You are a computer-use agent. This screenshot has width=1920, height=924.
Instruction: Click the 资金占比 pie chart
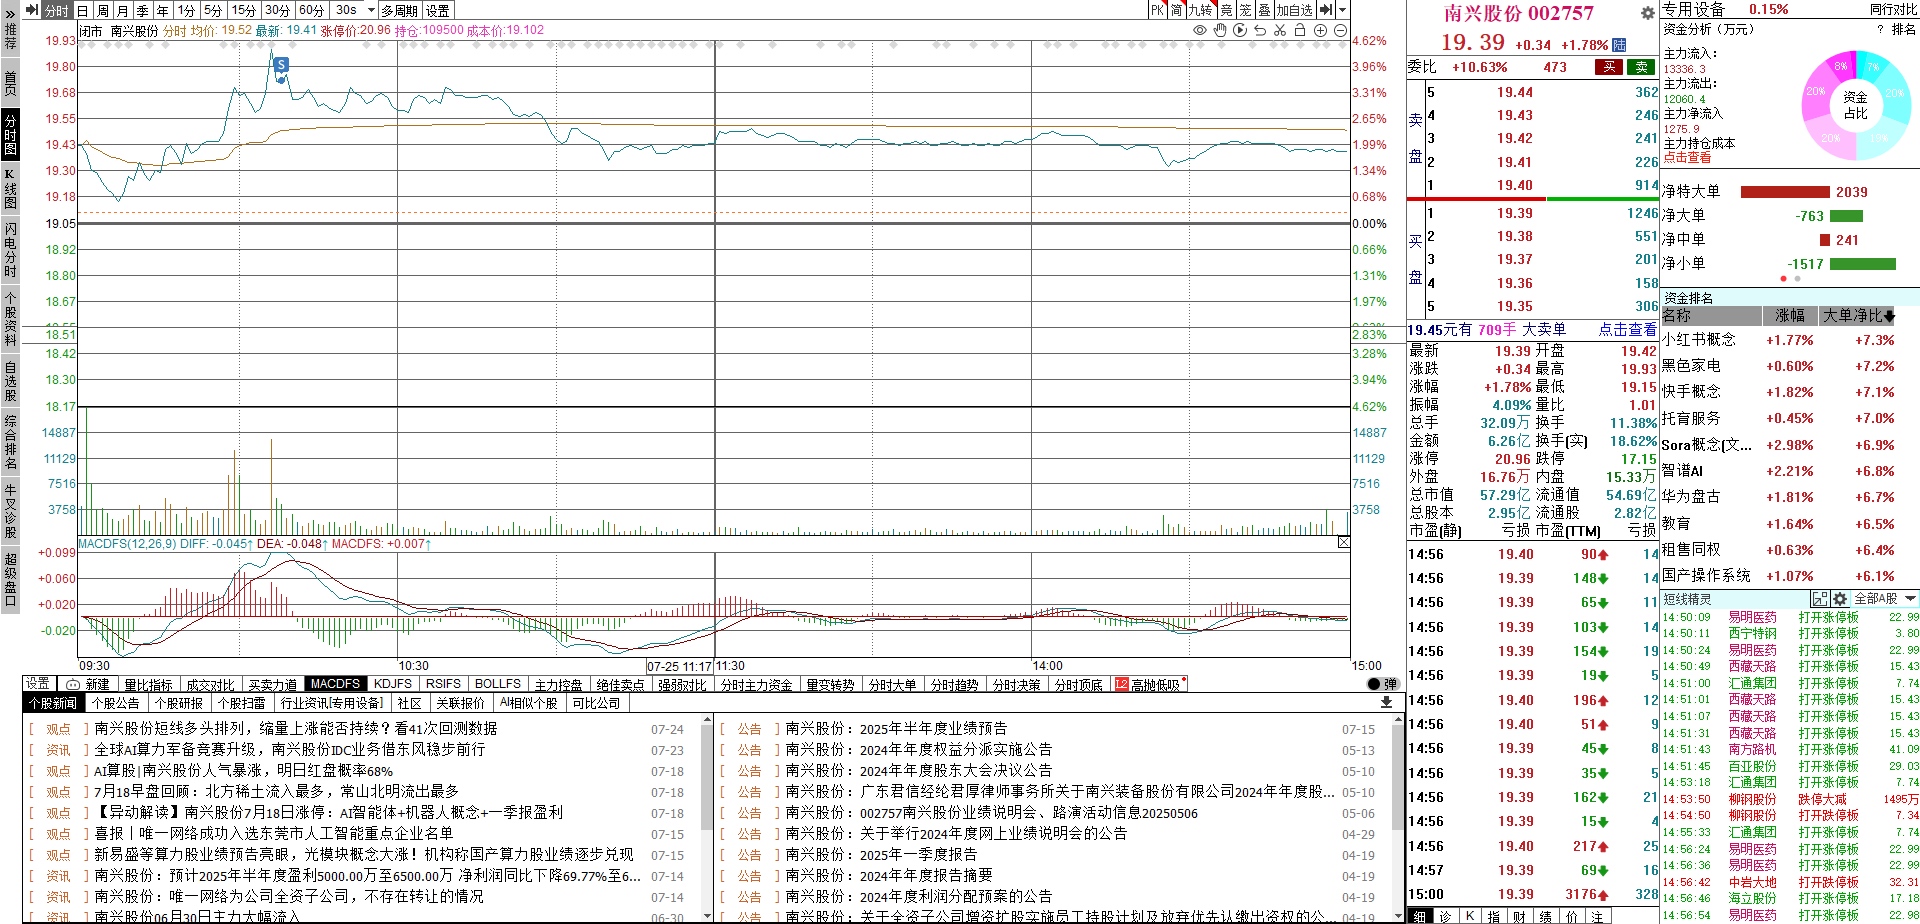1855,105
